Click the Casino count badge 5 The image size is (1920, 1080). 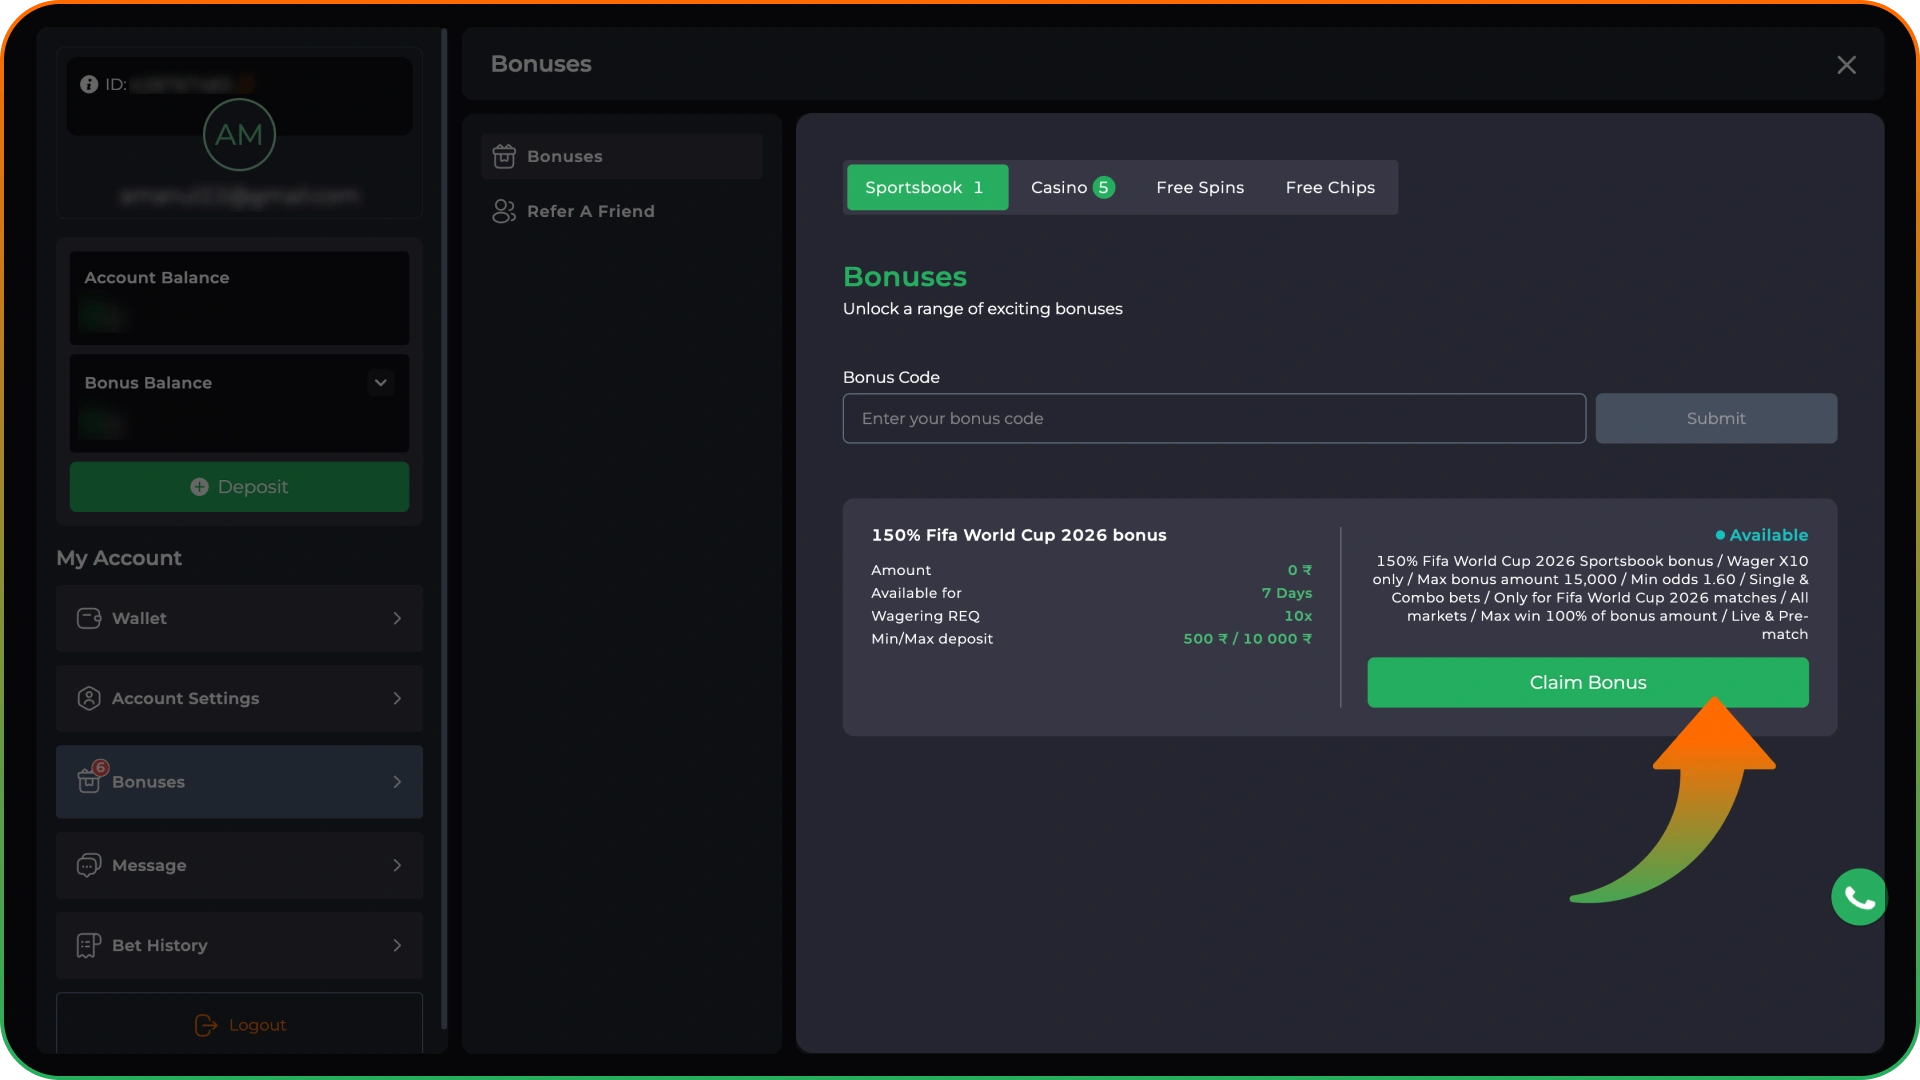pyautogui.click(x=1104, y=188)
